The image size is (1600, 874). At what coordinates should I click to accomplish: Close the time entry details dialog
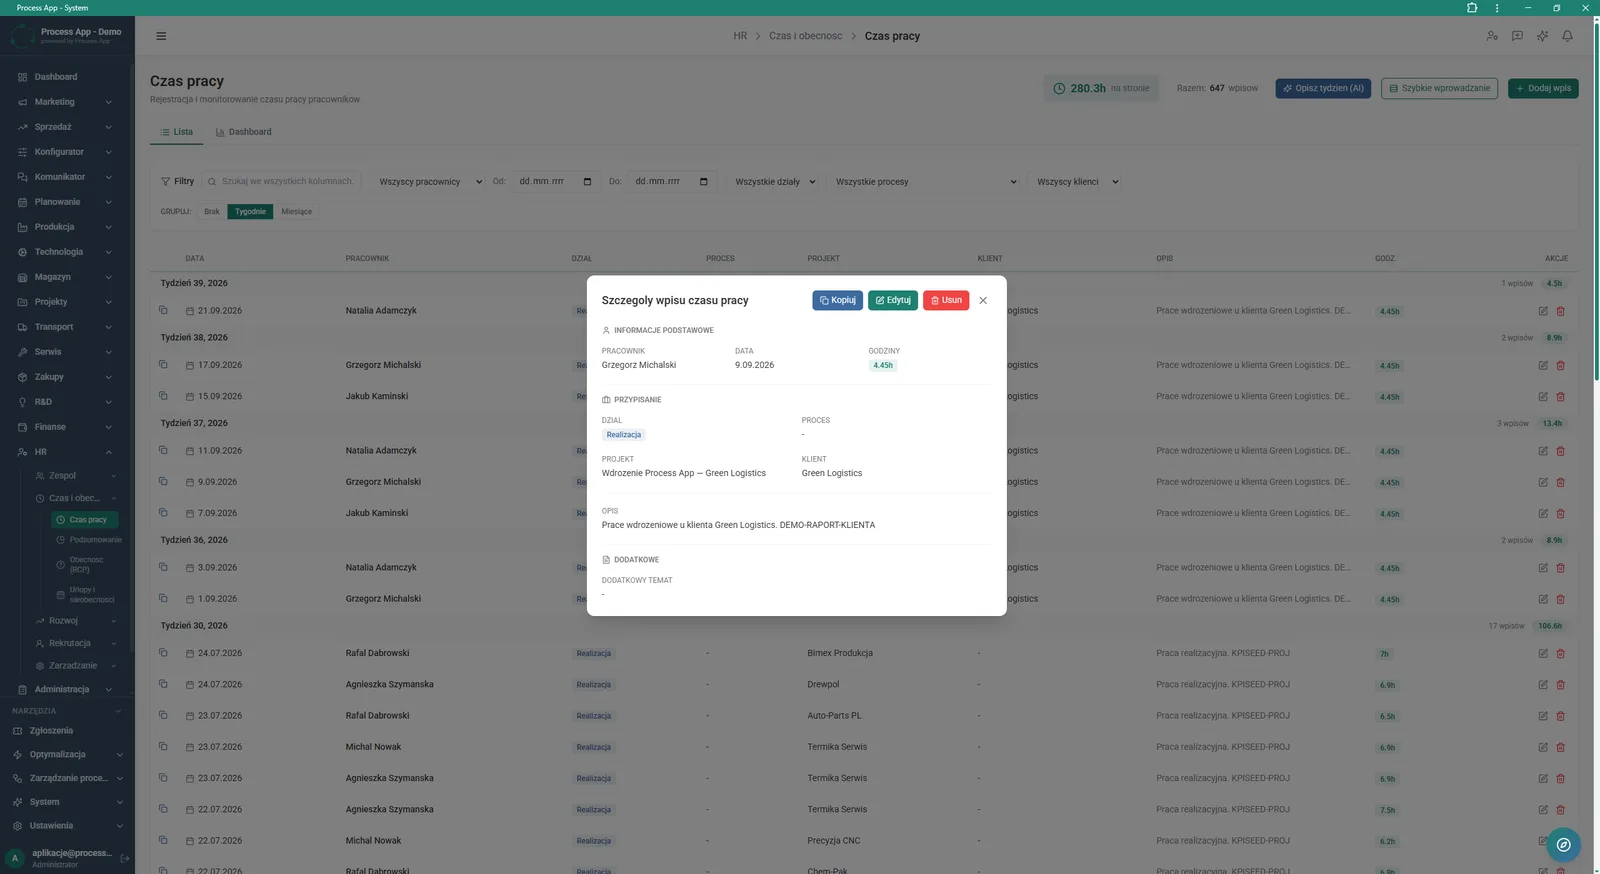pyautogui.click(x=983, y=300)
